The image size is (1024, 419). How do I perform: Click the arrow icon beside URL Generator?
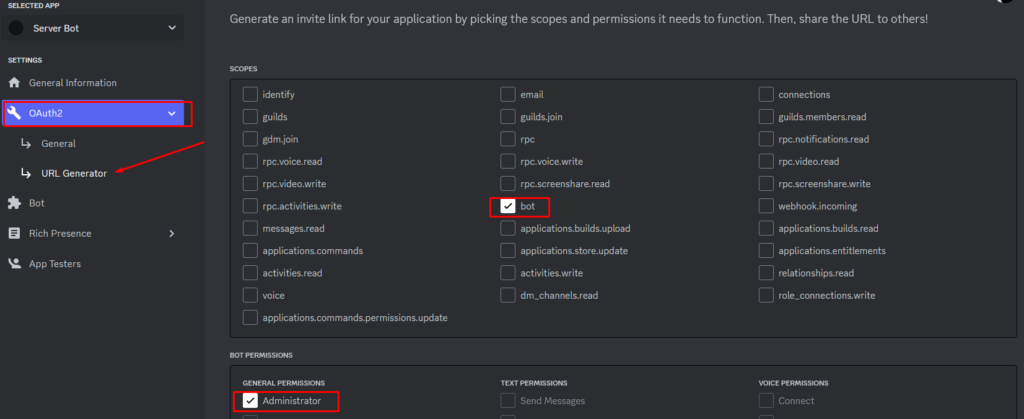[x=26, y=174]
